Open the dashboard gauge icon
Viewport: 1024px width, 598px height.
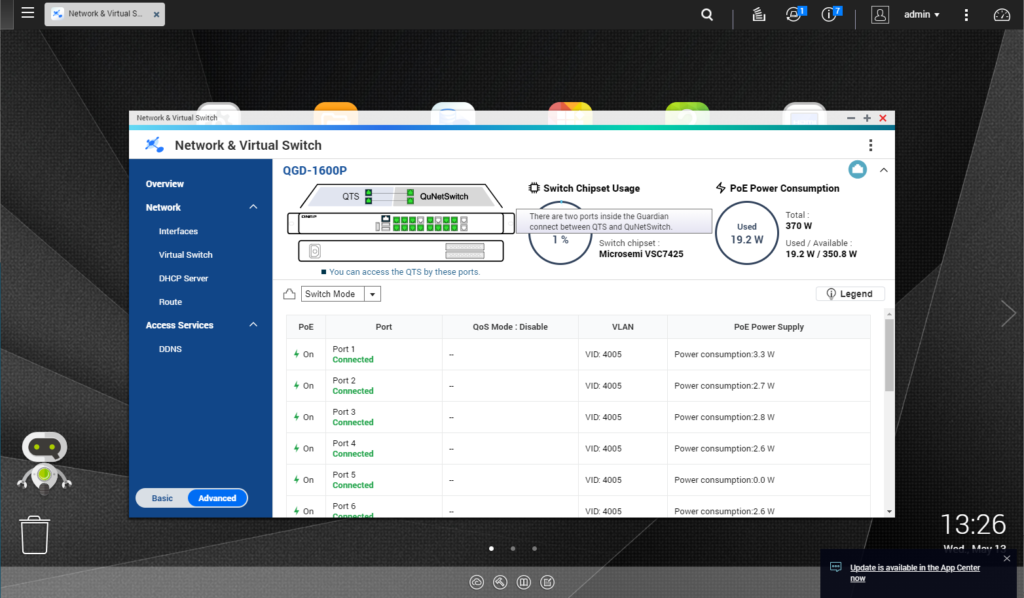(x=1001, y=14)
